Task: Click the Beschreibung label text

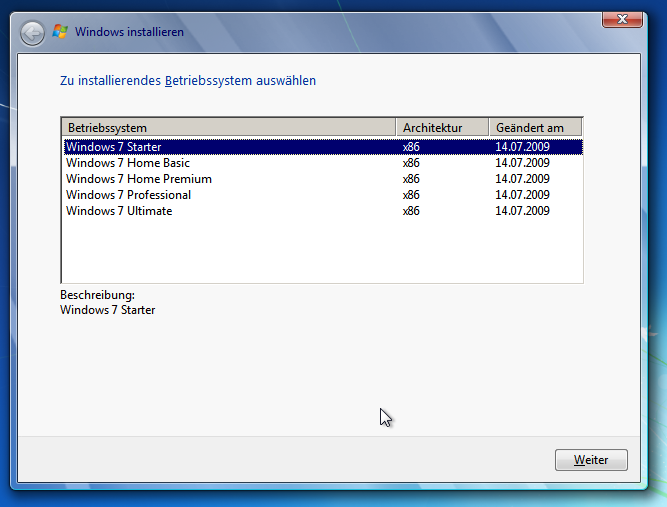Action: coord(97,296)
